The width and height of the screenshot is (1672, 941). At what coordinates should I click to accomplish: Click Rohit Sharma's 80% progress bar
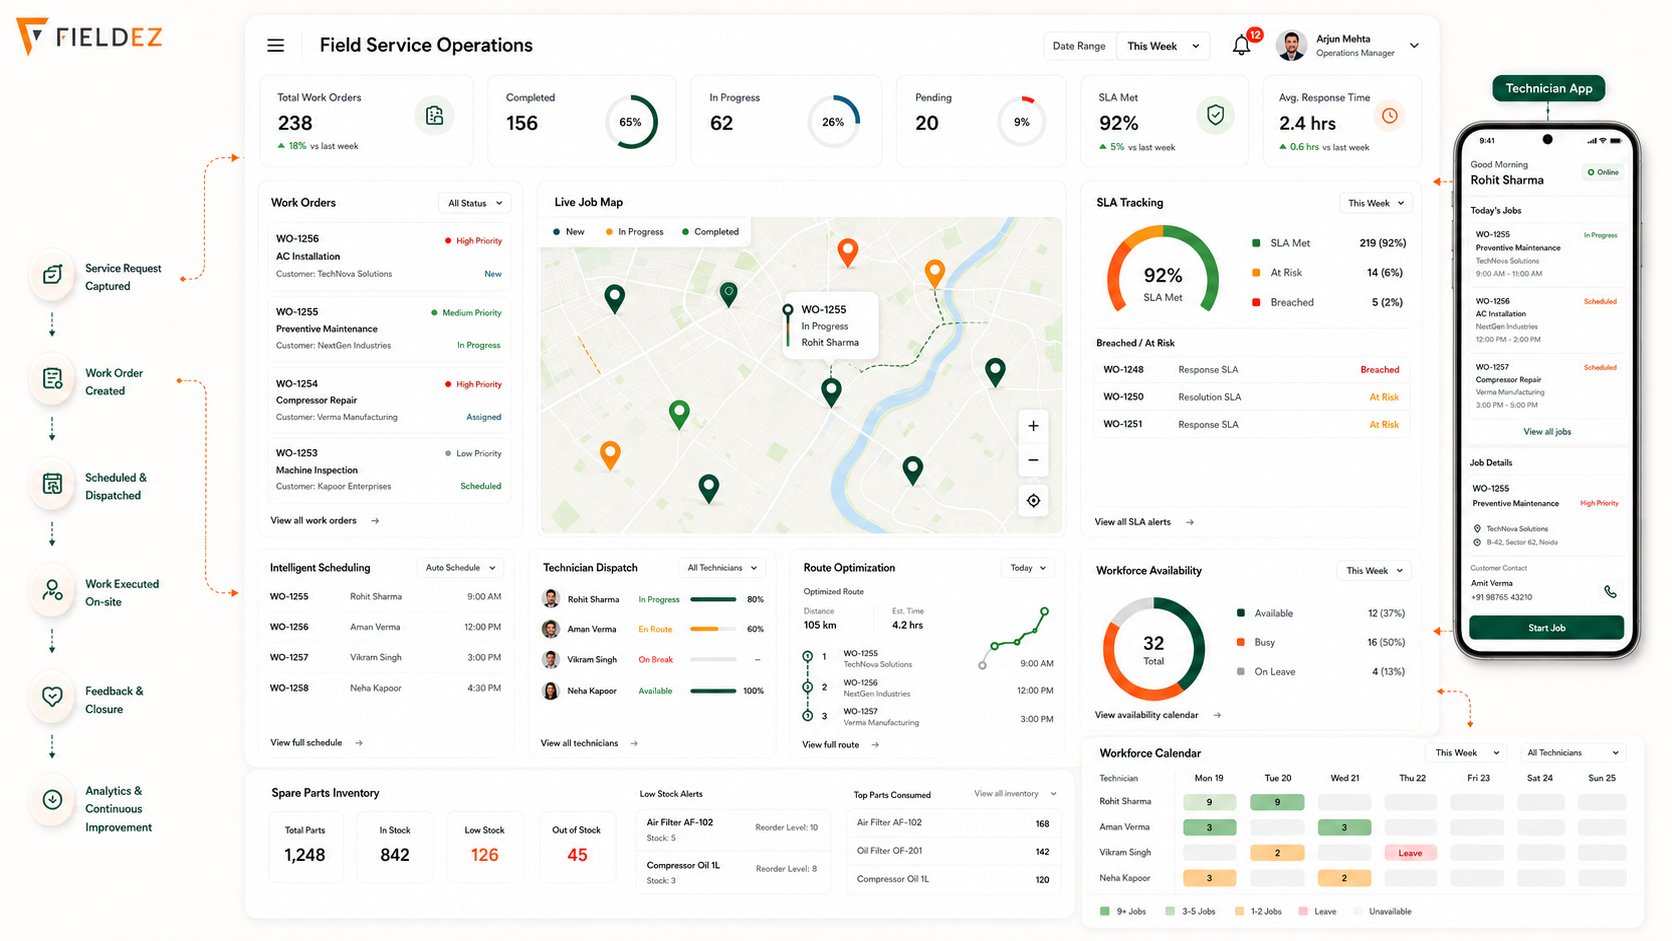(x=713, y=600)
